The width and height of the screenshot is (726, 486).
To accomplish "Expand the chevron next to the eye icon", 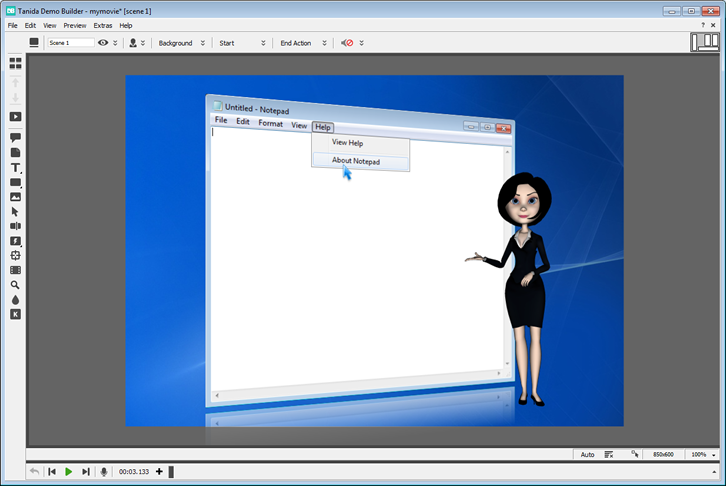I will coord(115,43).
